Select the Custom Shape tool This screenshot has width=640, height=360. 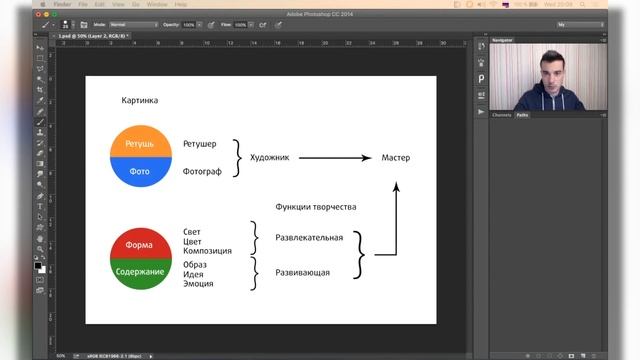[40, 227]
